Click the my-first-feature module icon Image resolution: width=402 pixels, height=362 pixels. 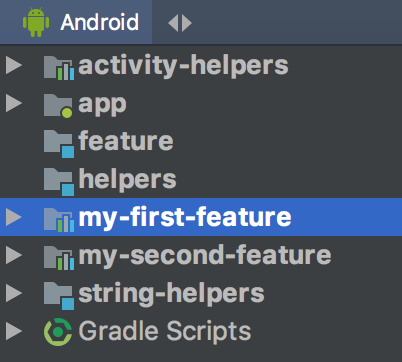tap(59, 220)
